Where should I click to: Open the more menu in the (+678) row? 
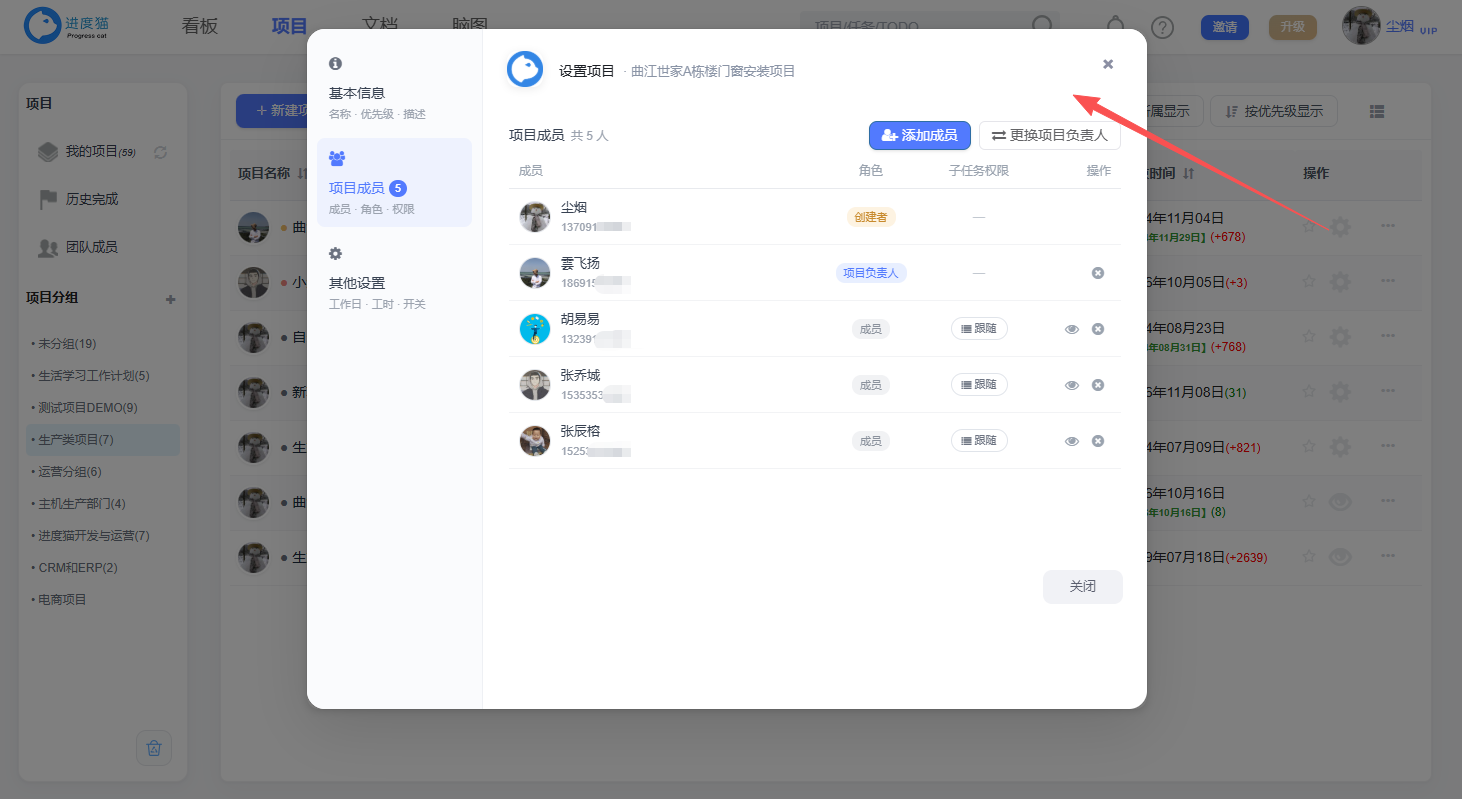pyautogui.click(x=1388, y=226)
